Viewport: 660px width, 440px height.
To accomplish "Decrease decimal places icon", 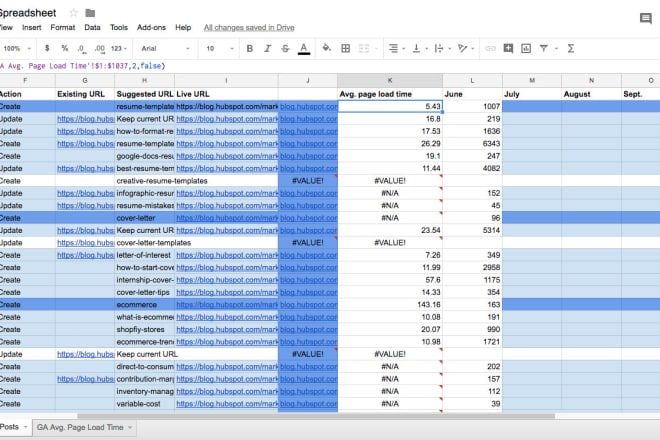I will pos(81,49).
